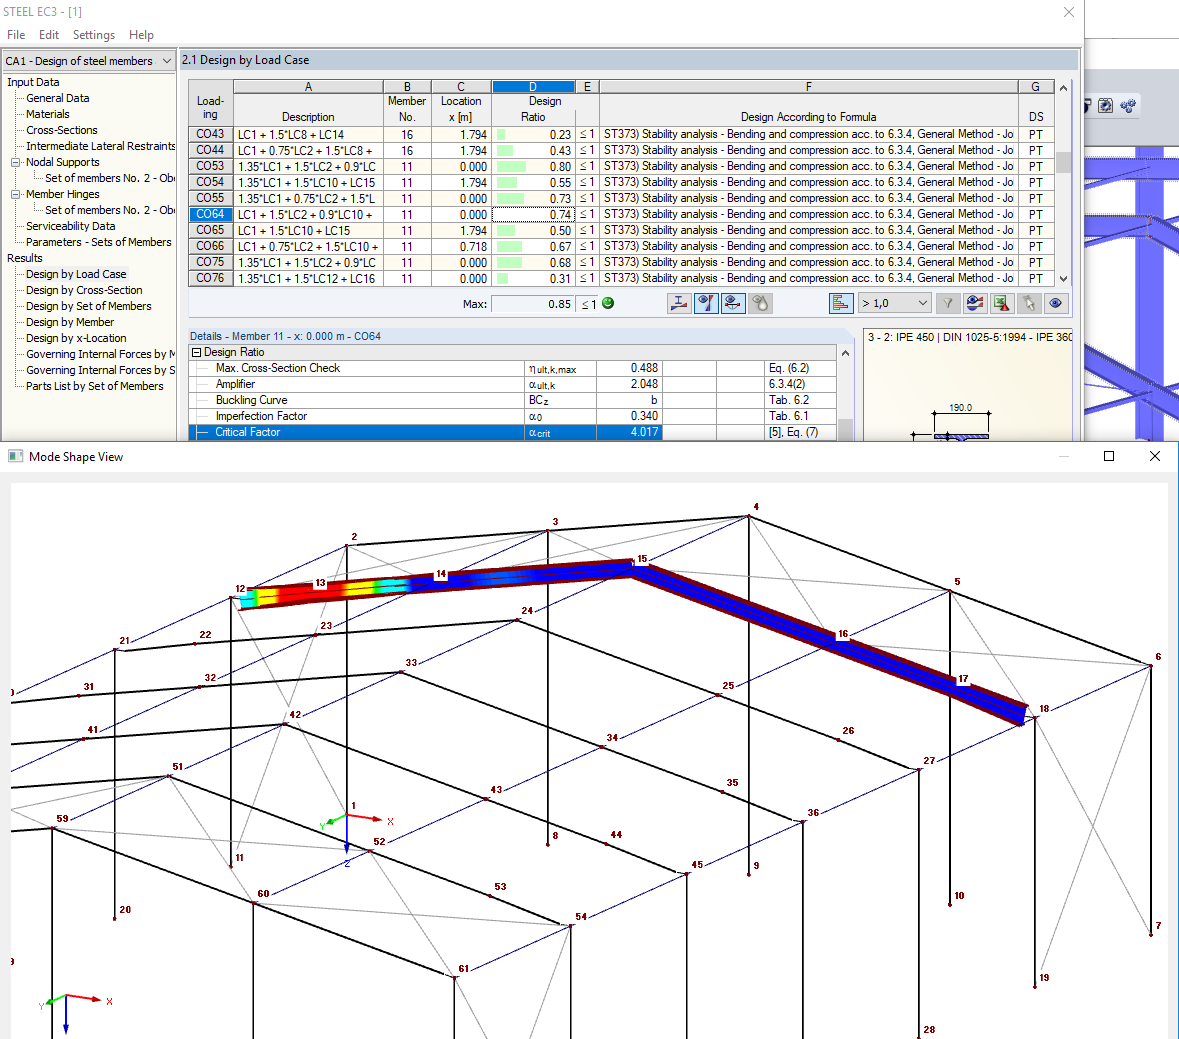Screen dimensions: 1179x1039
Task: Click the view mode eye icon
Action: tap(1056, 303)
